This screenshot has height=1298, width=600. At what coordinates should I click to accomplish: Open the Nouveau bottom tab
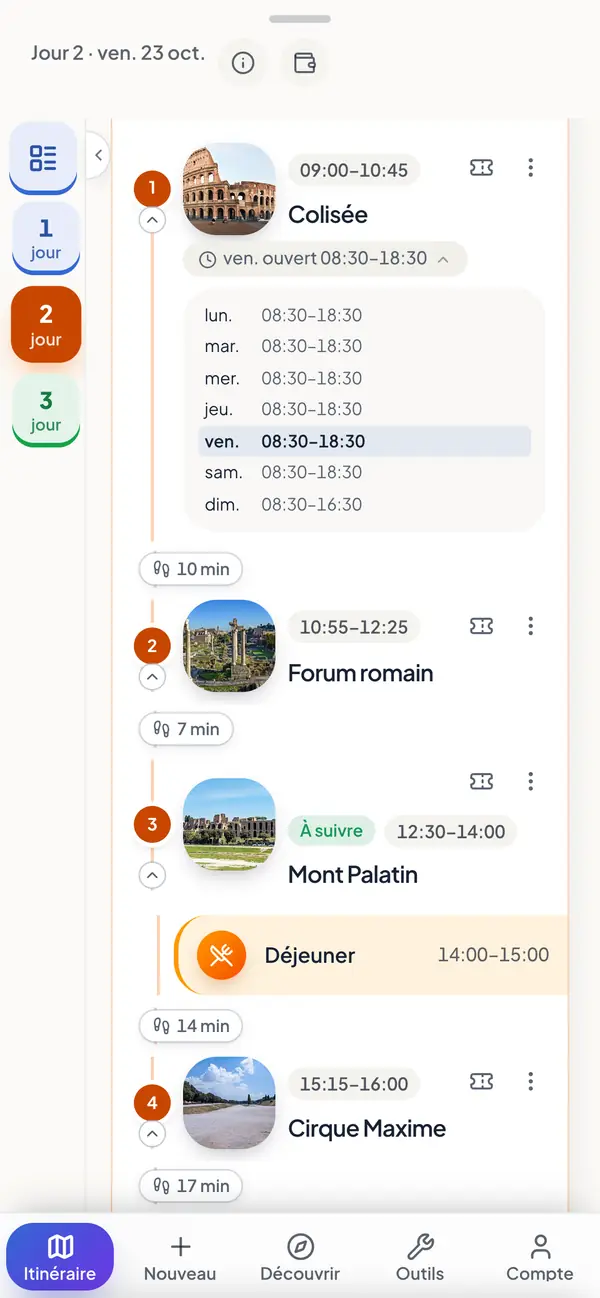pyautogui.click(x=180, y=1257)
